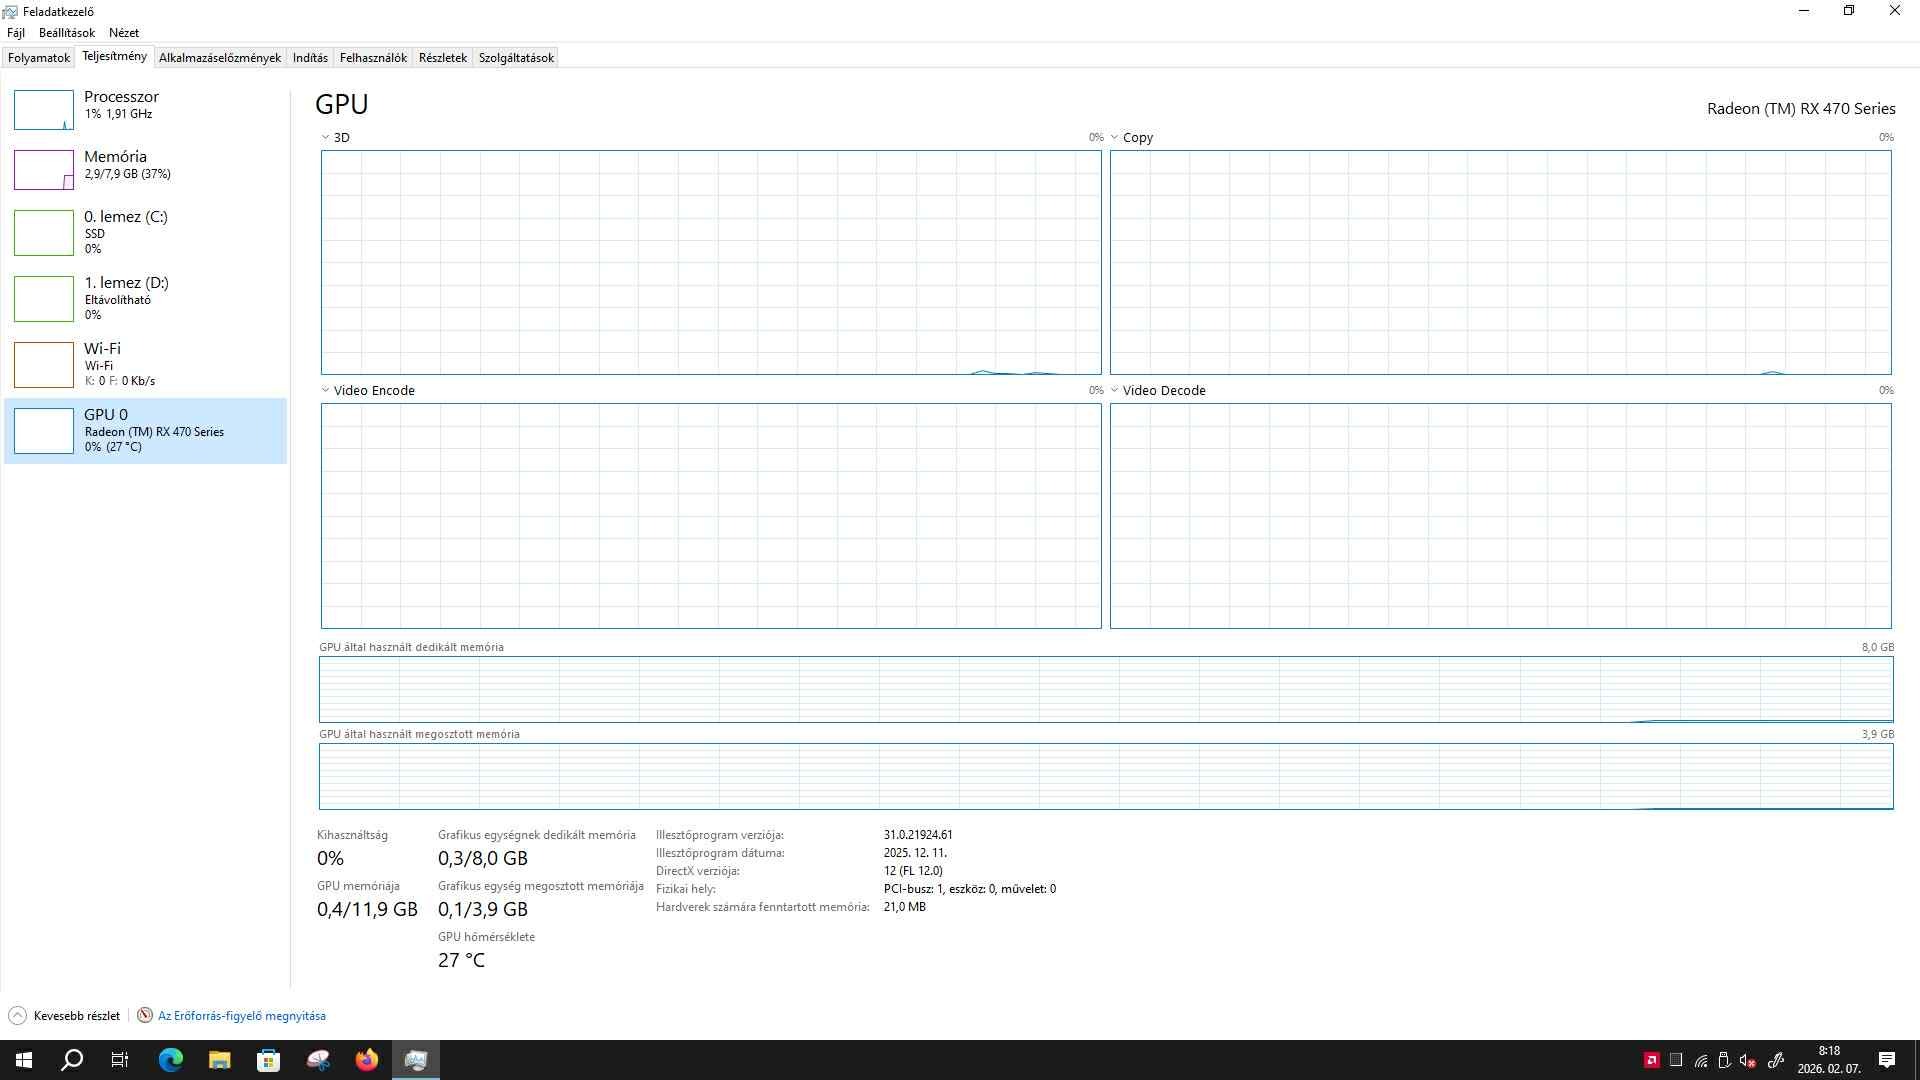Select the Processzor performance thumbnail
Image resolution: width=1920 pixels, height=1080 pixels.
tap(44, 110)
